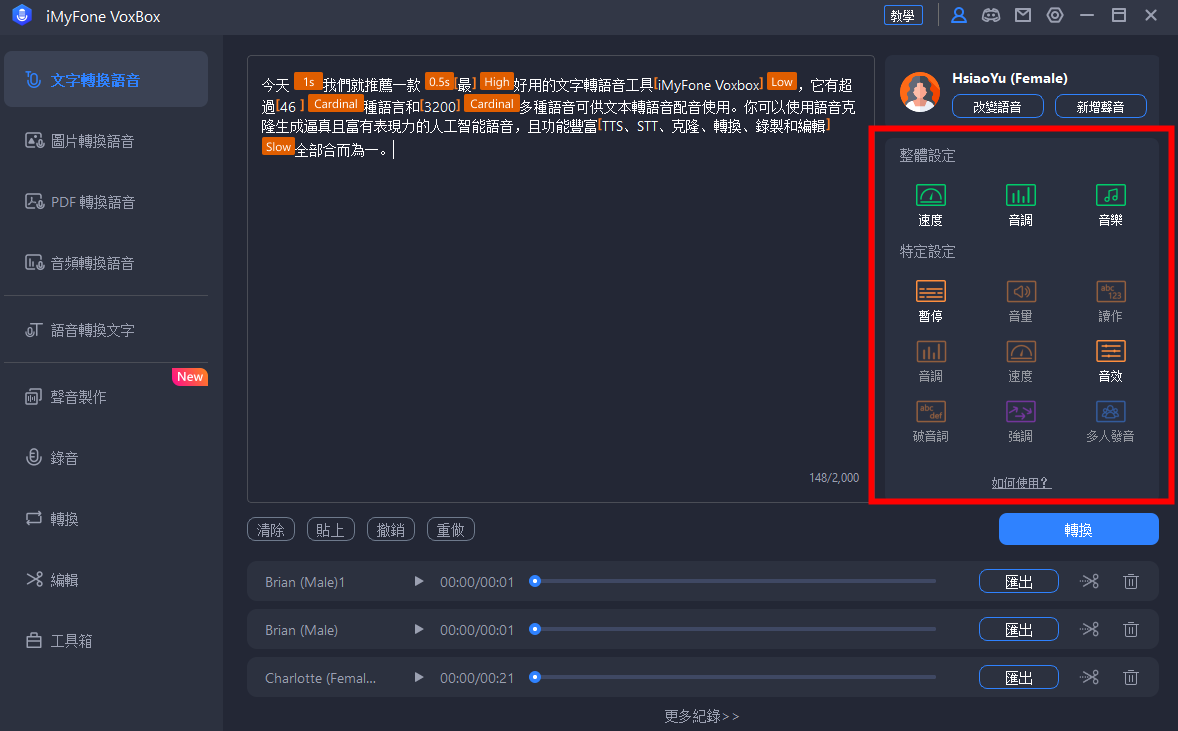Image resolution: width=1178 pixels, height=731 pixels.
Task: Open 更多紀錄>> more records link
Action: (702, 716)
